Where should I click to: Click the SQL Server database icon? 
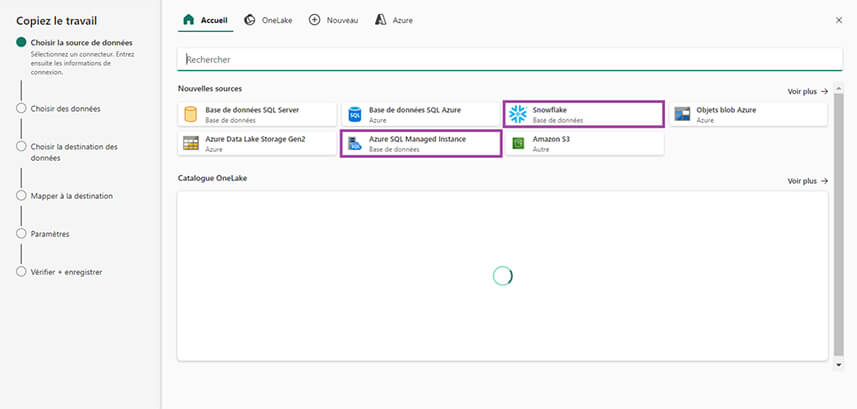click(191, 114)
